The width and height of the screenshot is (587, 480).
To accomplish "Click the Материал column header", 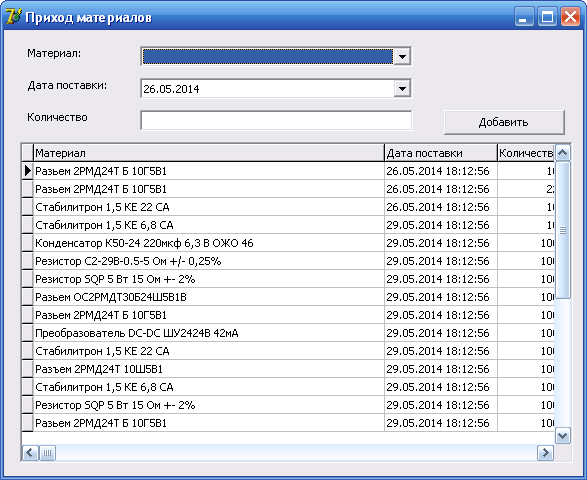I will coord(209,153).
